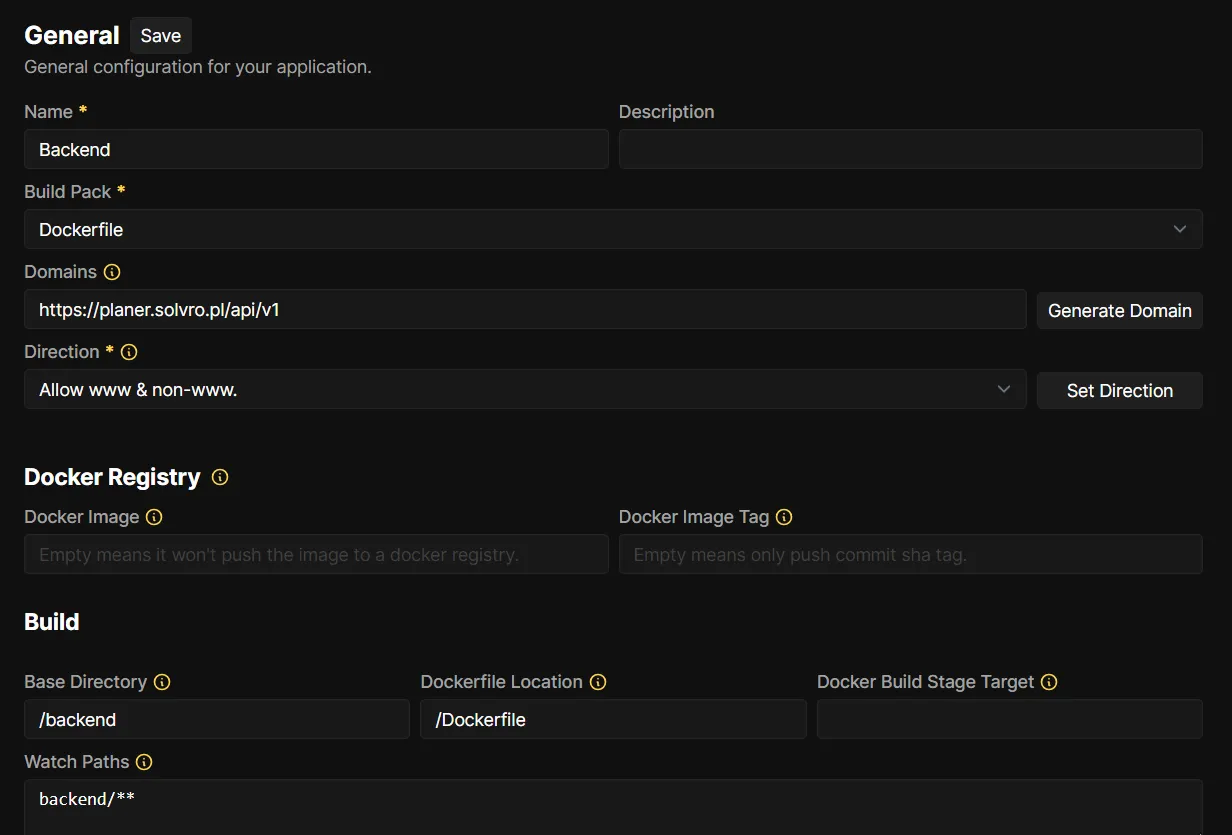
Task: Click into the empty Description field
Action: point(910,149)
